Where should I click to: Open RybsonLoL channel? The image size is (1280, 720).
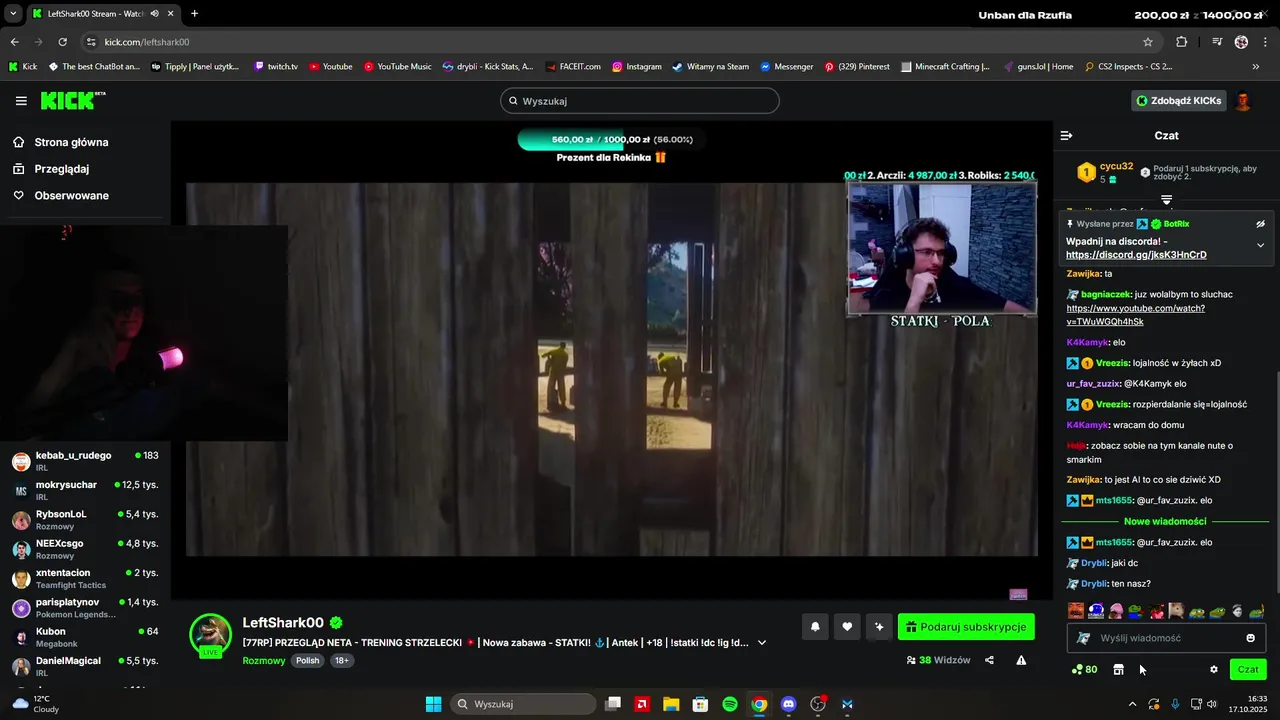[85, 520]
